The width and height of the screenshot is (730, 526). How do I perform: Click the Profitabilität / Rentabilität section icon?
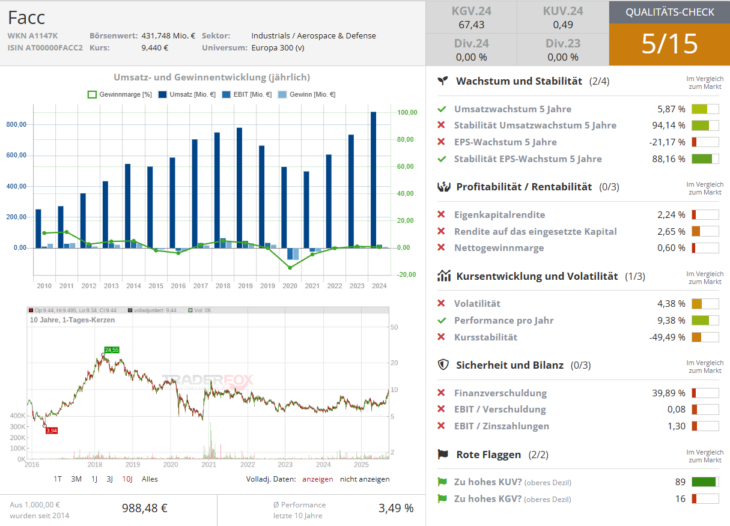click(444, 187)
